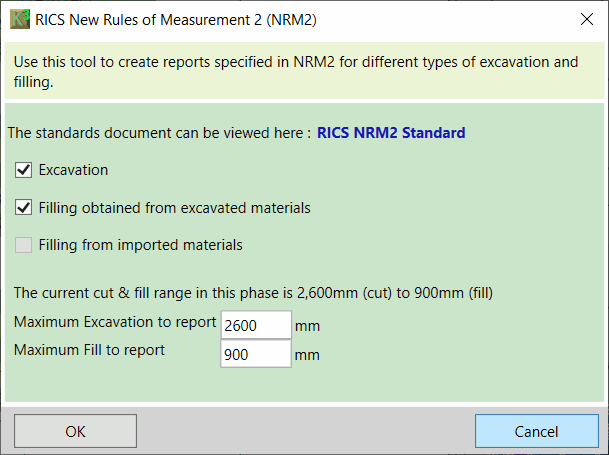Click the Filling from imported materials label
The height and width of the screenshot is (455, 609).
[x=140, y=244]
